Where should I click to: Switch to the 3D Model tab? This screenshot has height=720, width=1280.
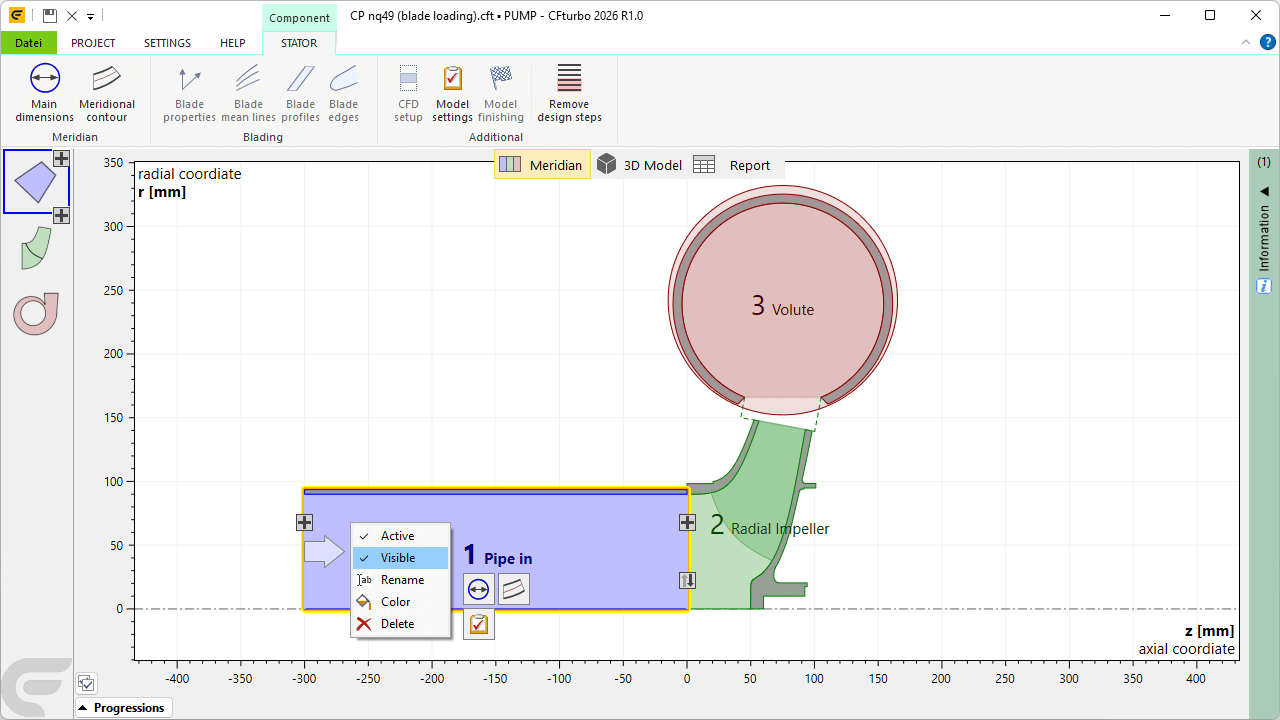(x=639, y=165)
